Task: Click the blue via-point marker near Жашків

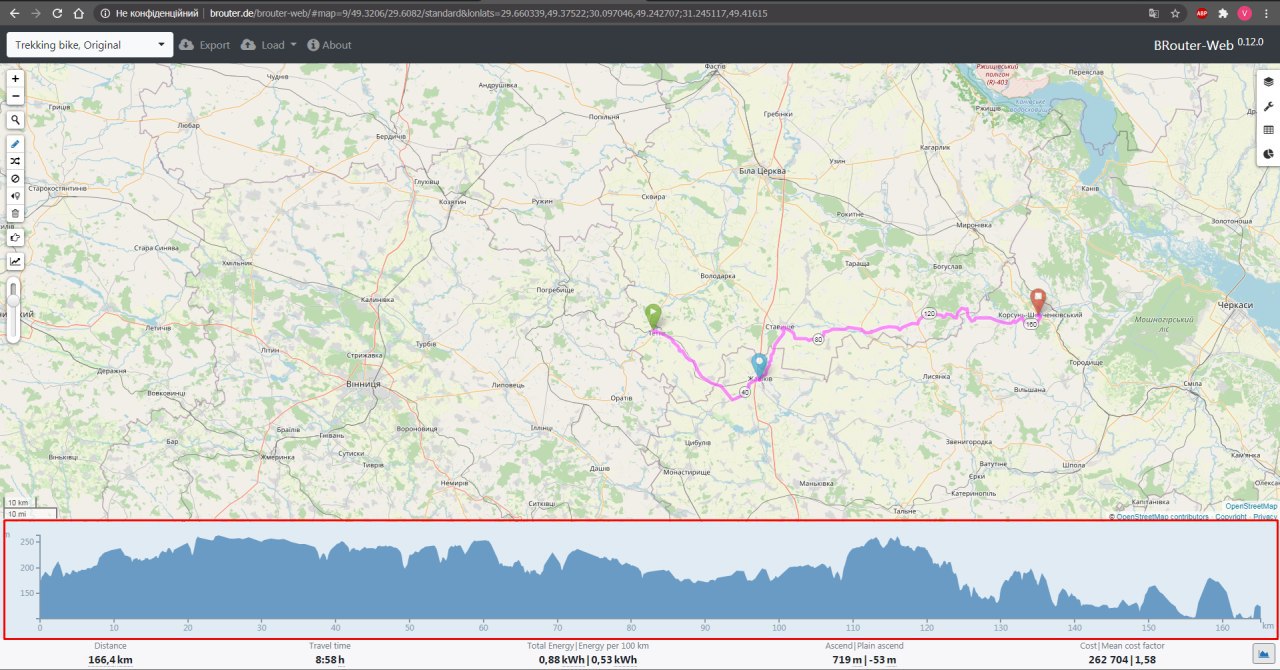Action: coord(759,366)
